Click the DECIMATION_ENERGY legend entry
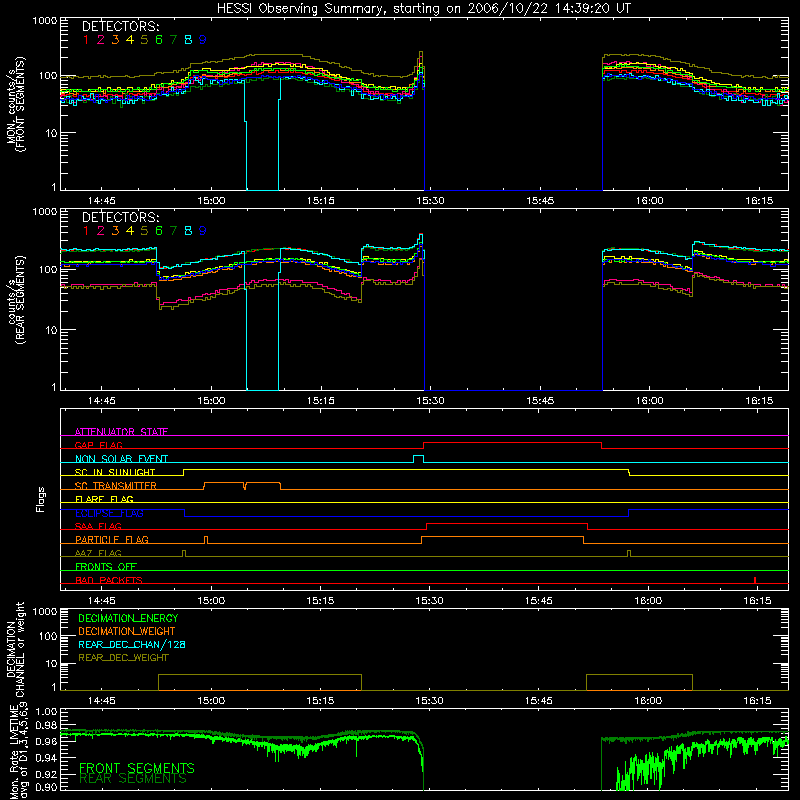Image resolution: width=800 pixels, height=800 pixels. 128,618
